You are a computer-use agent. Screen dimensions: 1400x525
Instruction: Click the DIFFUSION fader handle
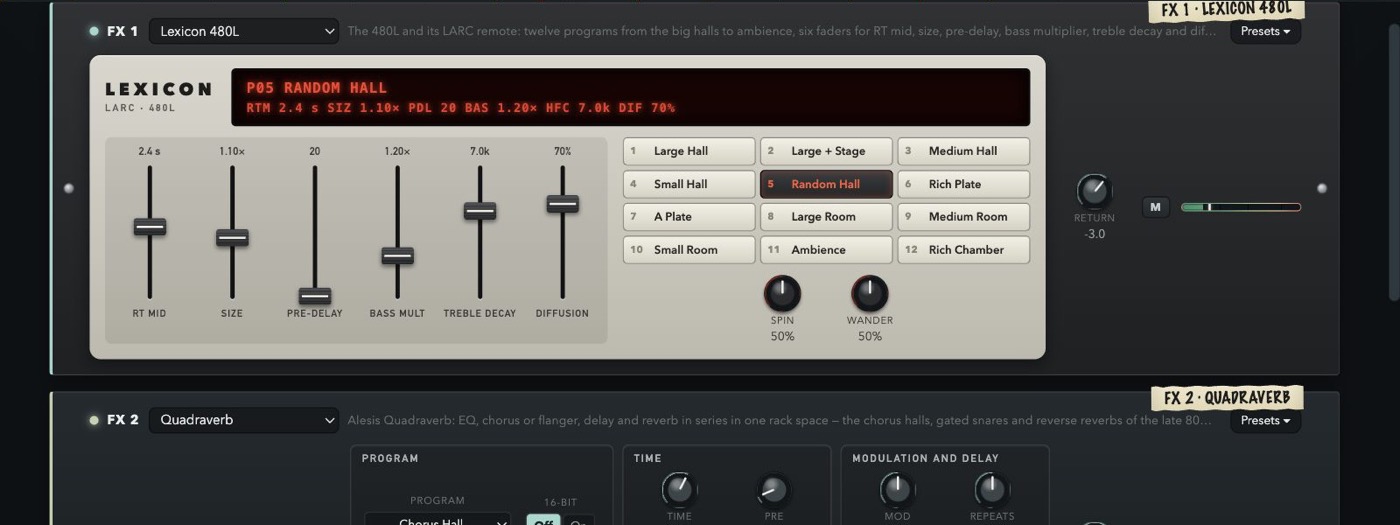562,204
